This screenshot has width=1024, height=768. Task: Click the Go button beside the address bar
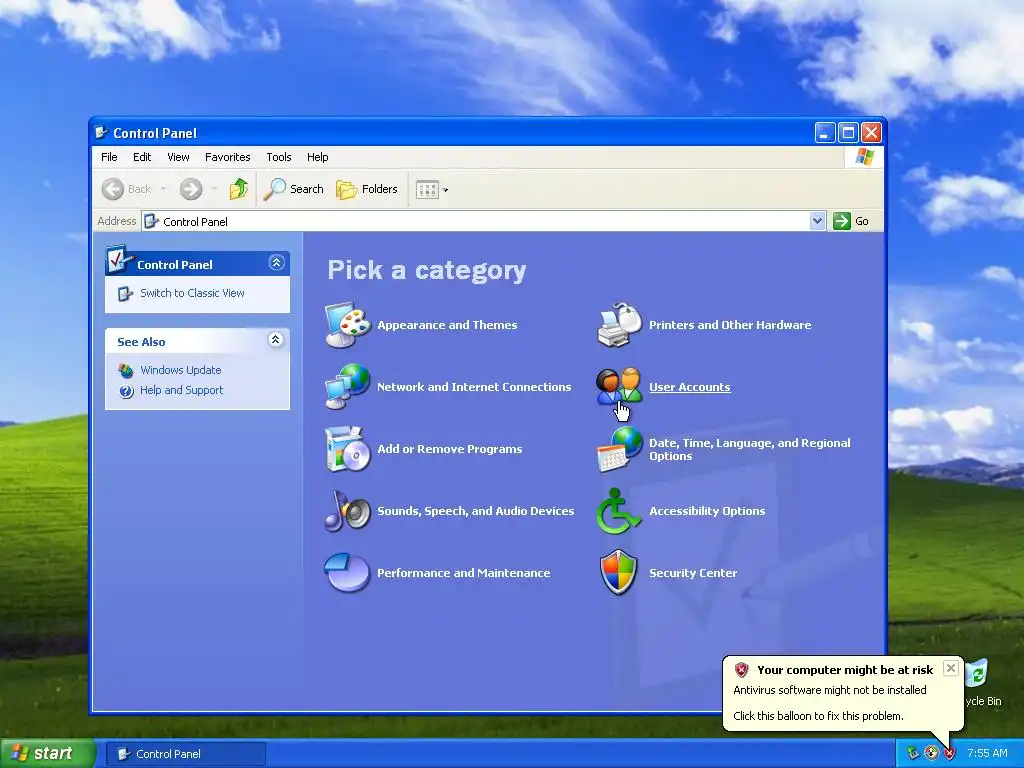coord(852,221)
